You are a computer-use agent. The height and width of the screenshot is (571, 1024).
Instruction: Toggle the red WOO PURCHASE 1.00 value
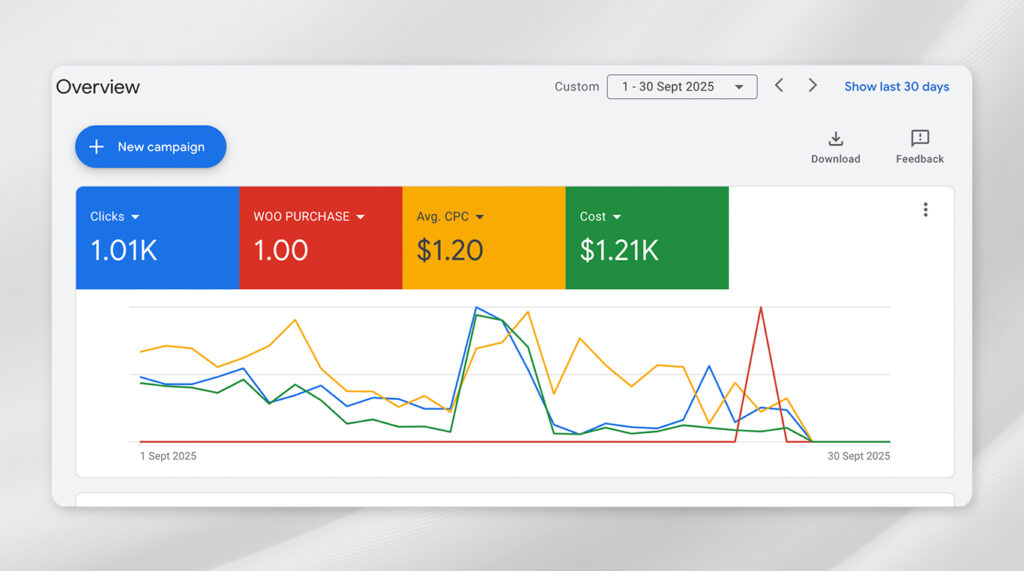(281, 250)
